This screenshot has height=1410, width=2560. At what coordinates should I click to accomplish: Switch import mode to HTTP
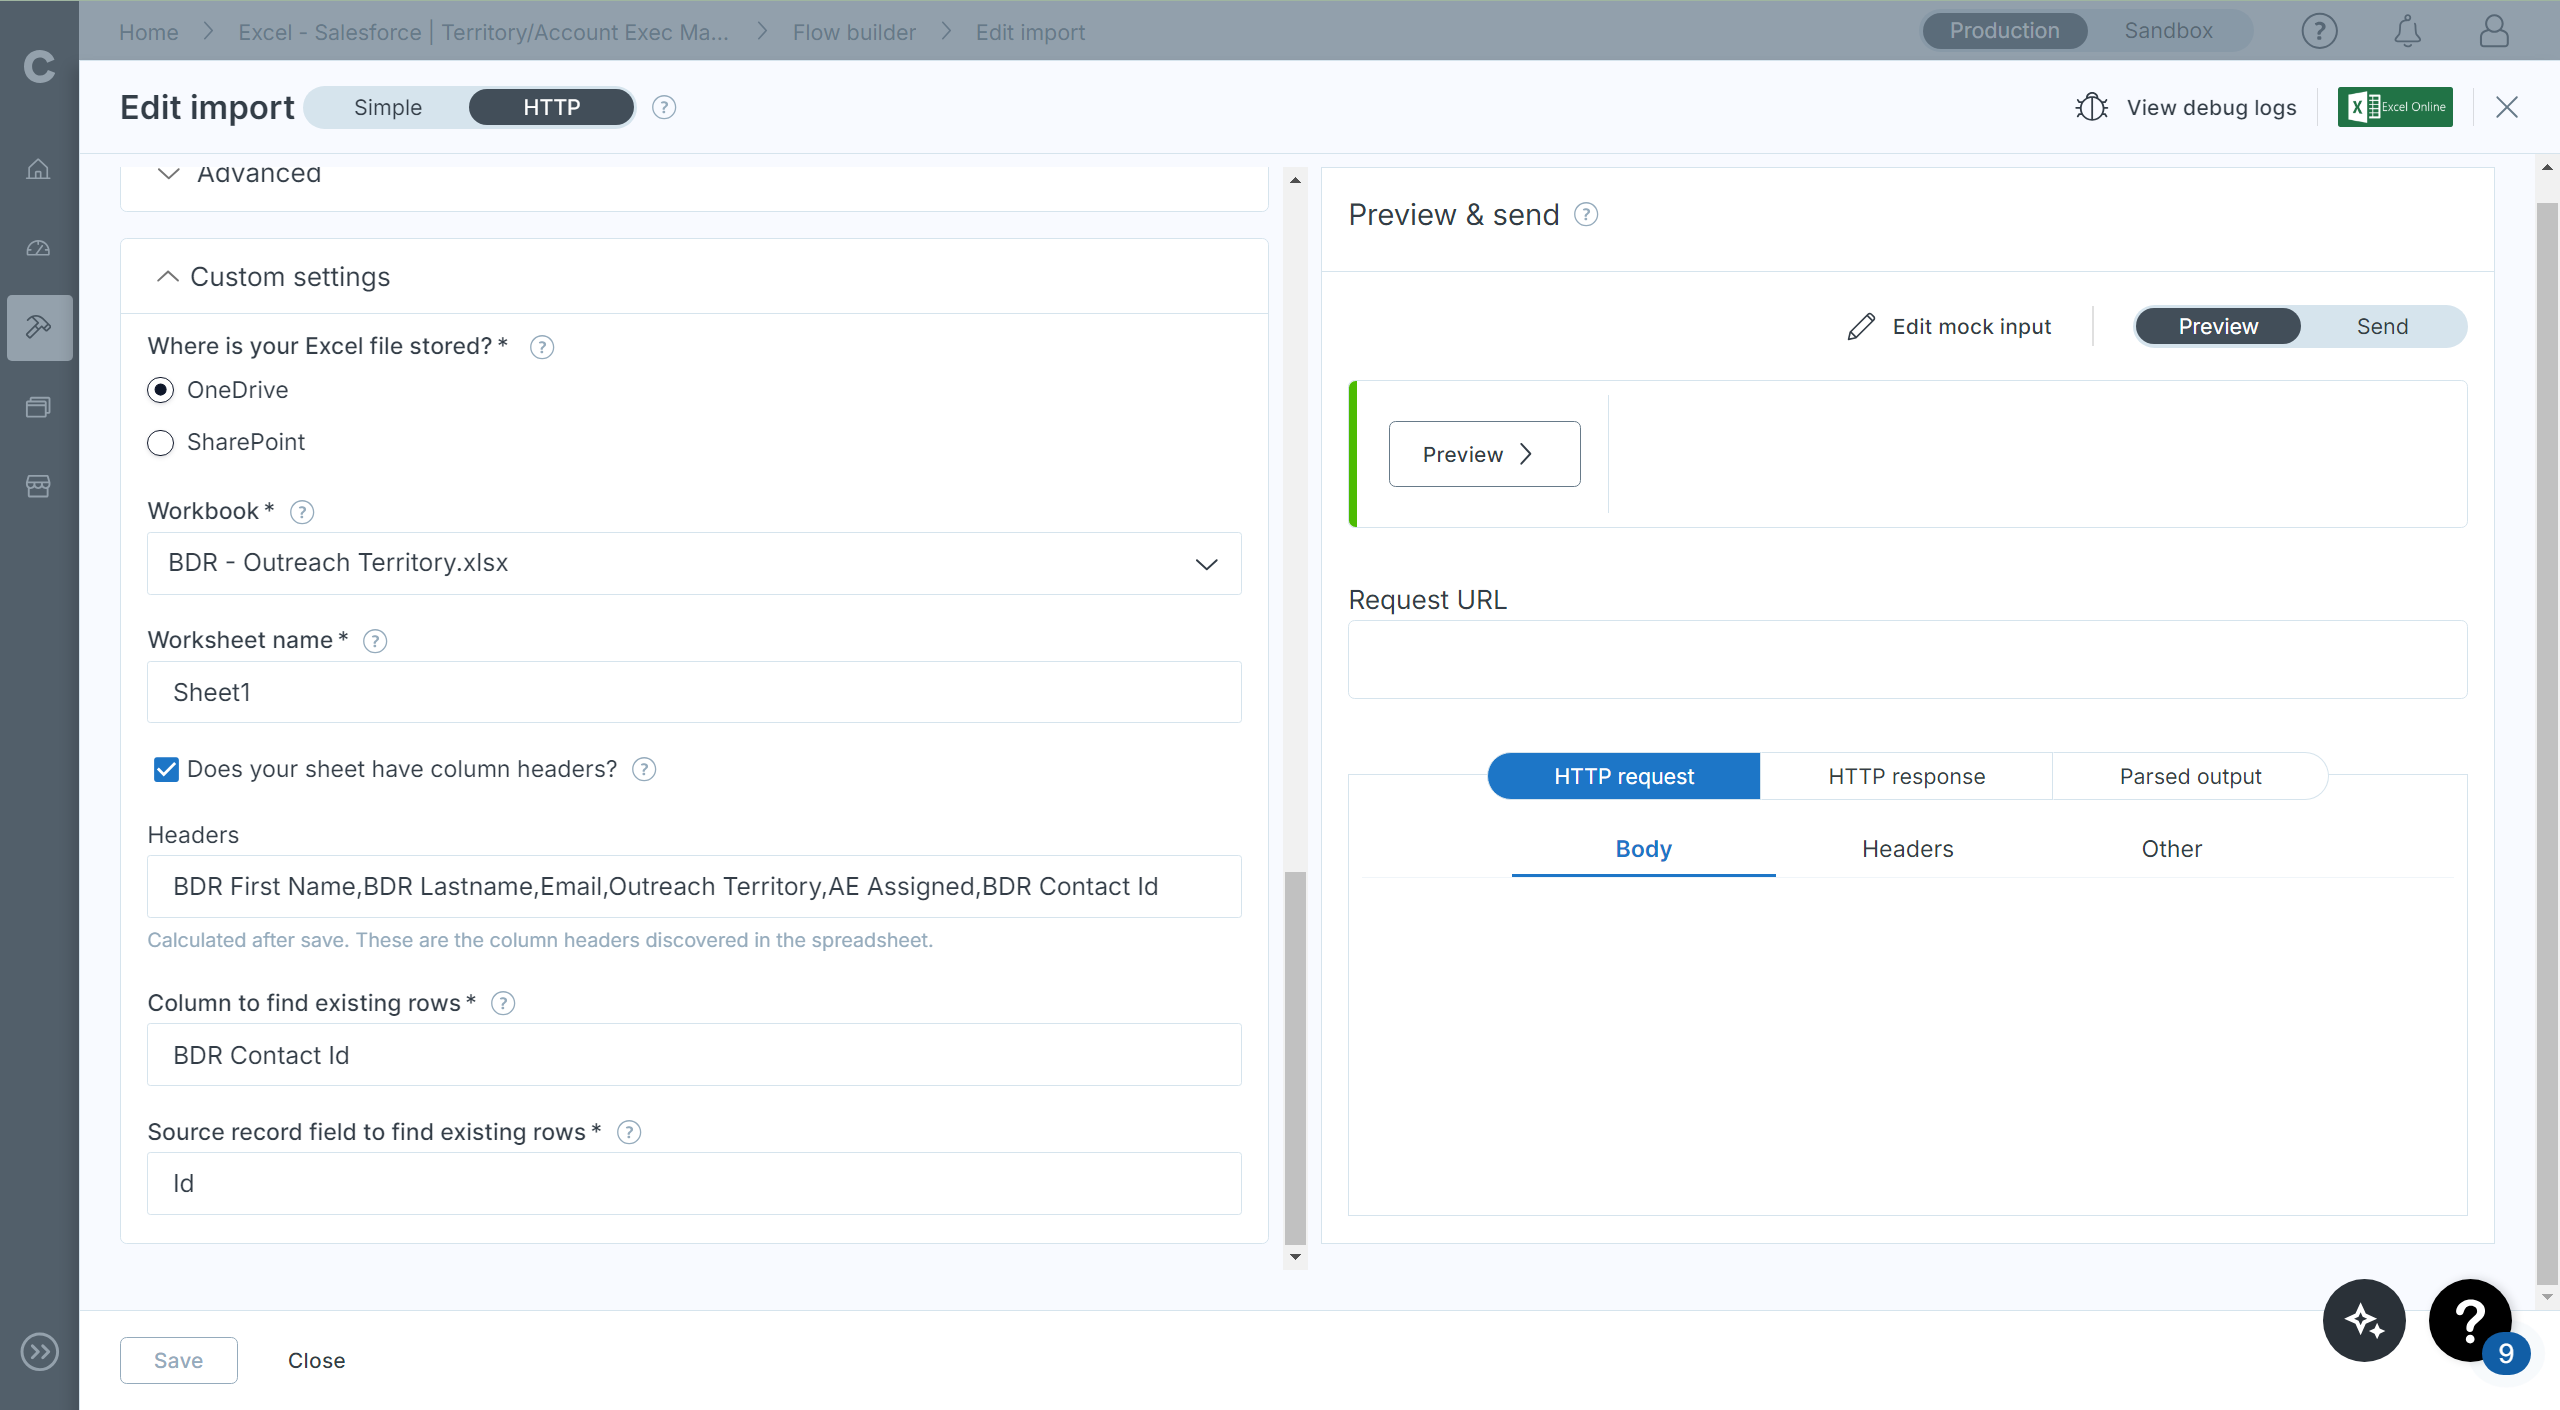(551, 107)
